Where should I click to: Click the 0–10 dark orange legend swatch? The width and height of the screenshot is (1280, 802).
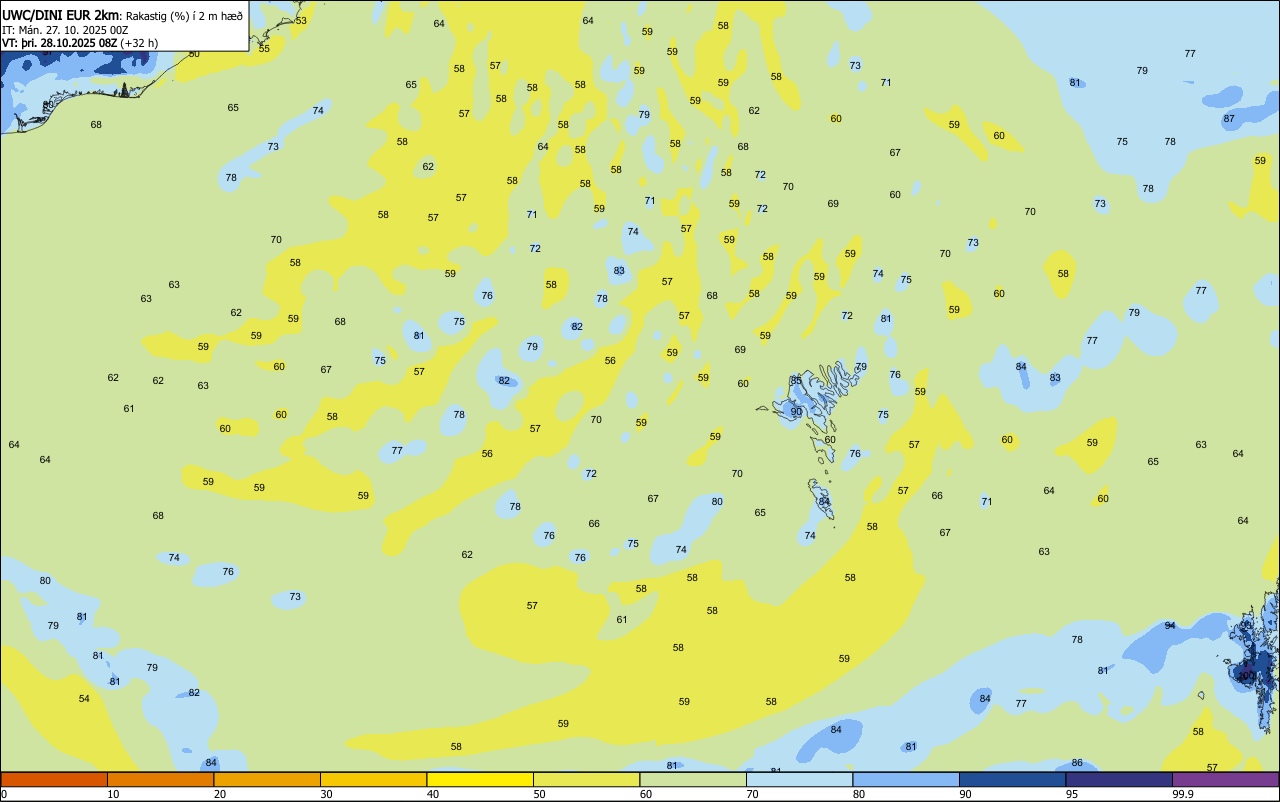(x=54, y=779)
